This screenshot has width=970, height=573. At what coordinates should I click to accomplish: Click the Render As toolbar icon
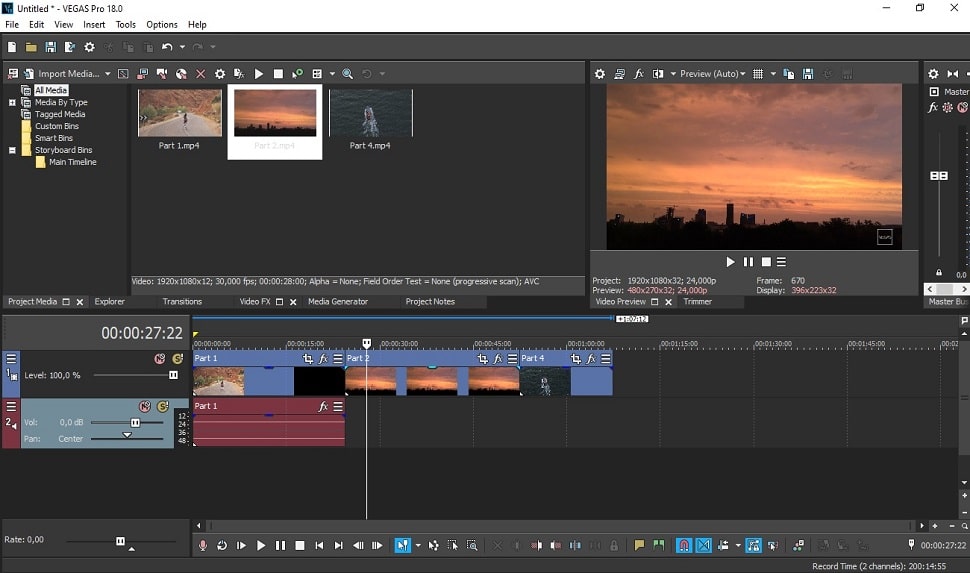click(70, 47)
